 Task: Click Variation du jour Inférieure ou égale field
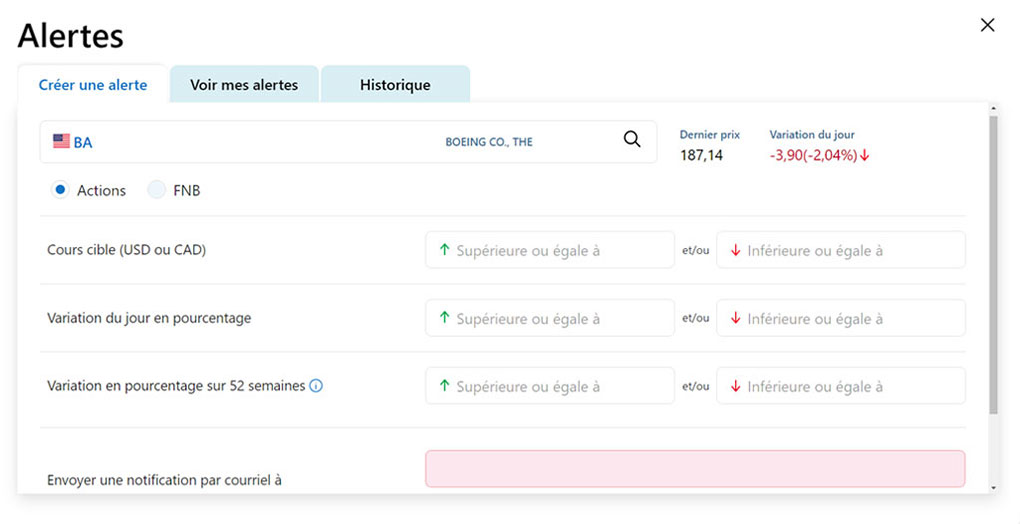[x=840, y=319]
